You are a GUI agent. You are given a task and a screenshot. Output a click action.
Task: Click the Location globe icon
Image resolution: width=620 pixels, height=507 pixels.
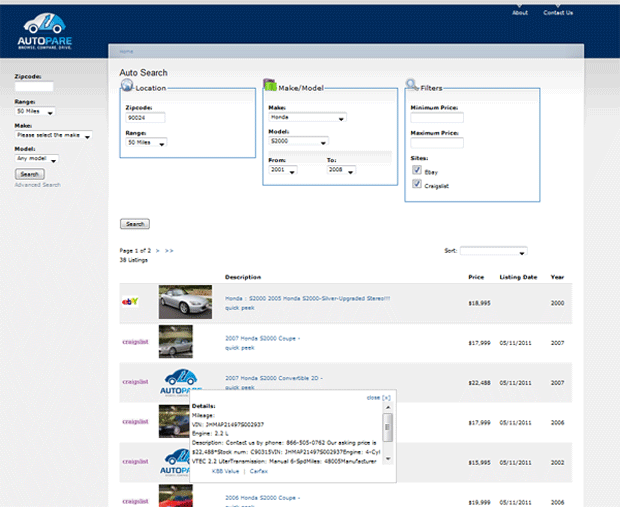[127, 84]
